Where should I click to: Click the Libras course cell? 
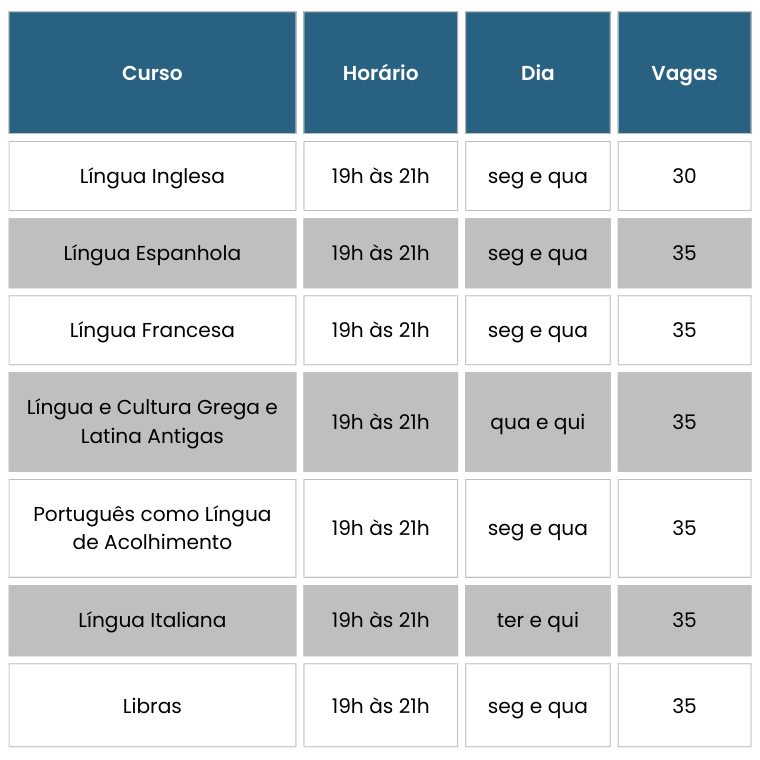click(152, 706)
